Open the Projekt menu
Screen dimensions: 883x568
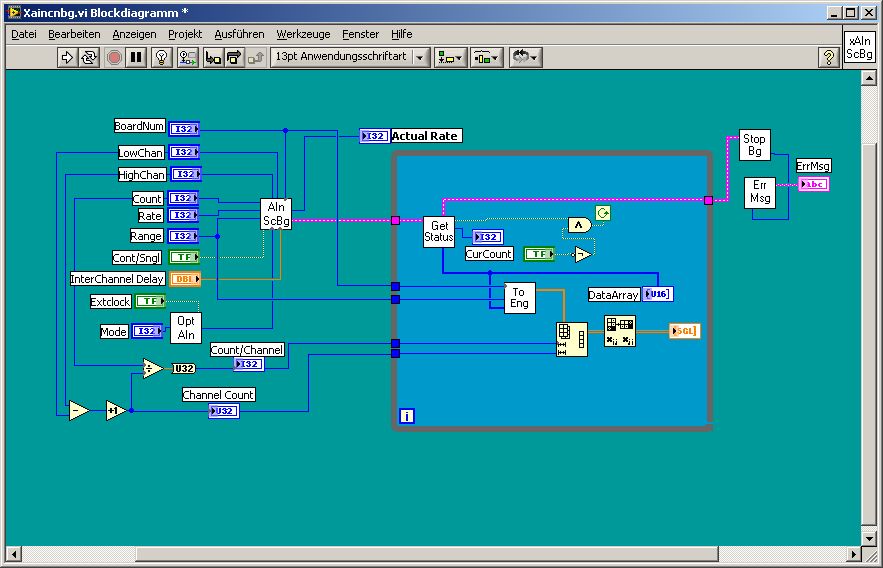coord(185,34)
